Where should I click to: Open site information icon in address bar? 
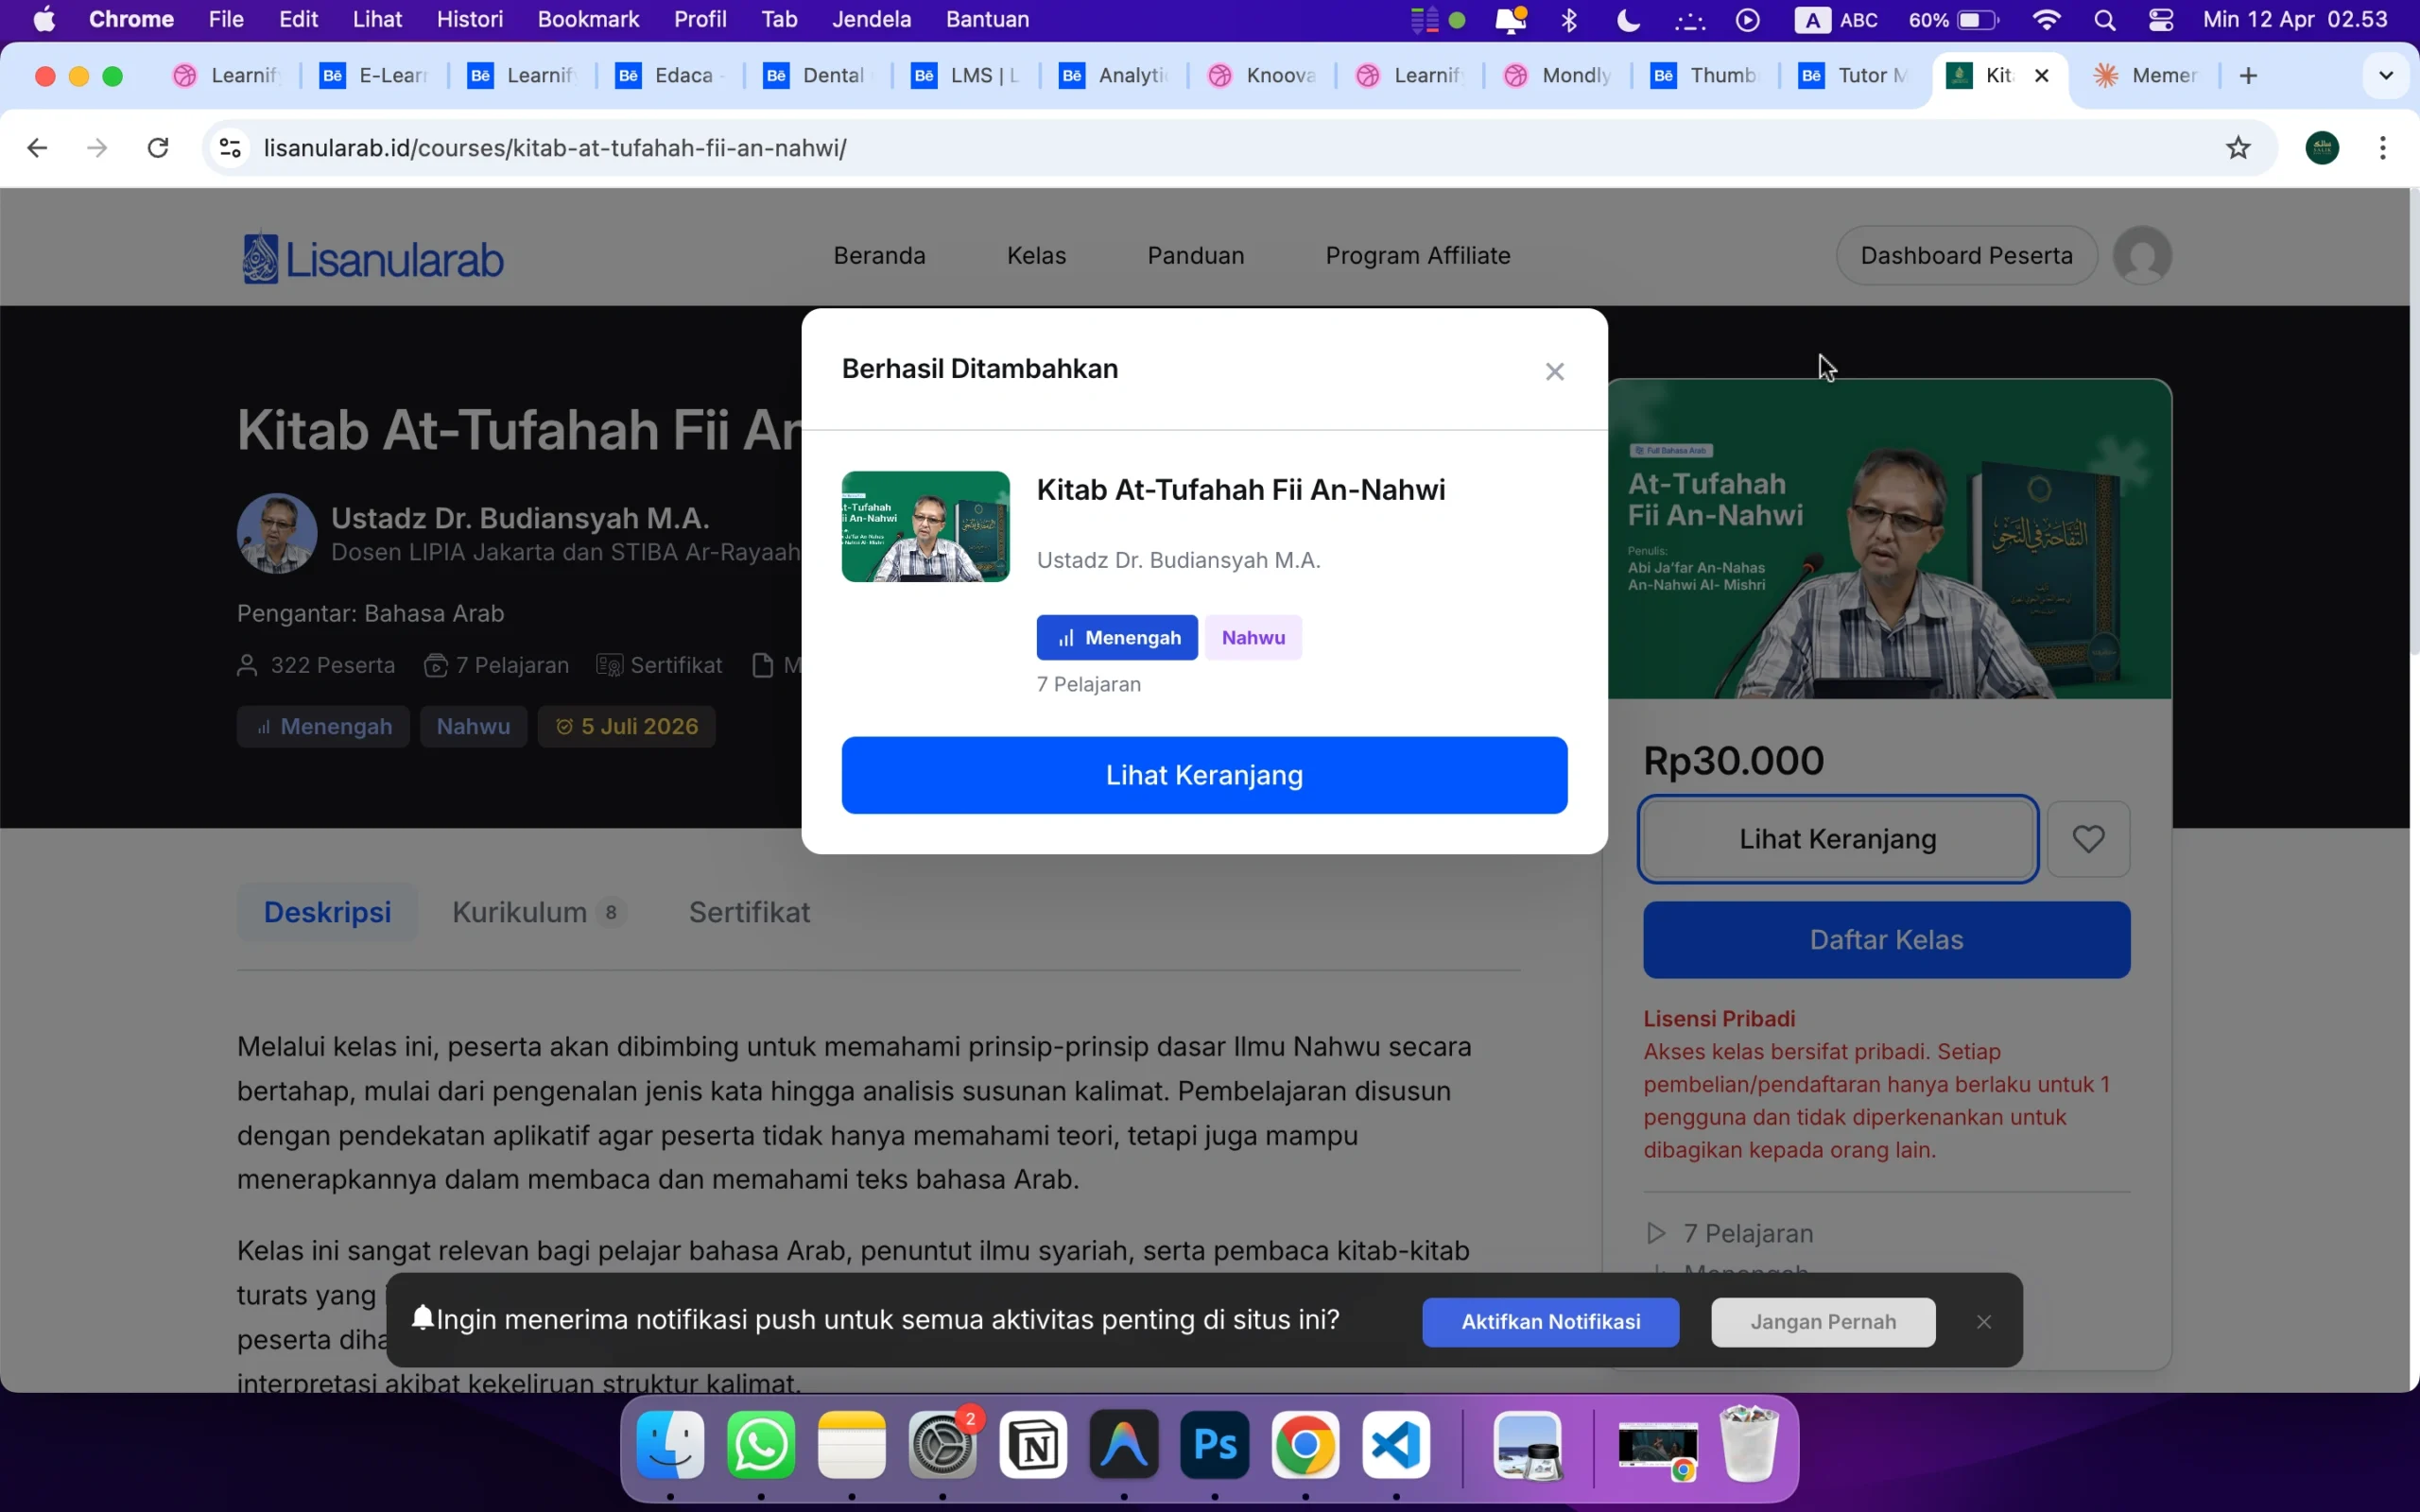click(229, 147)
